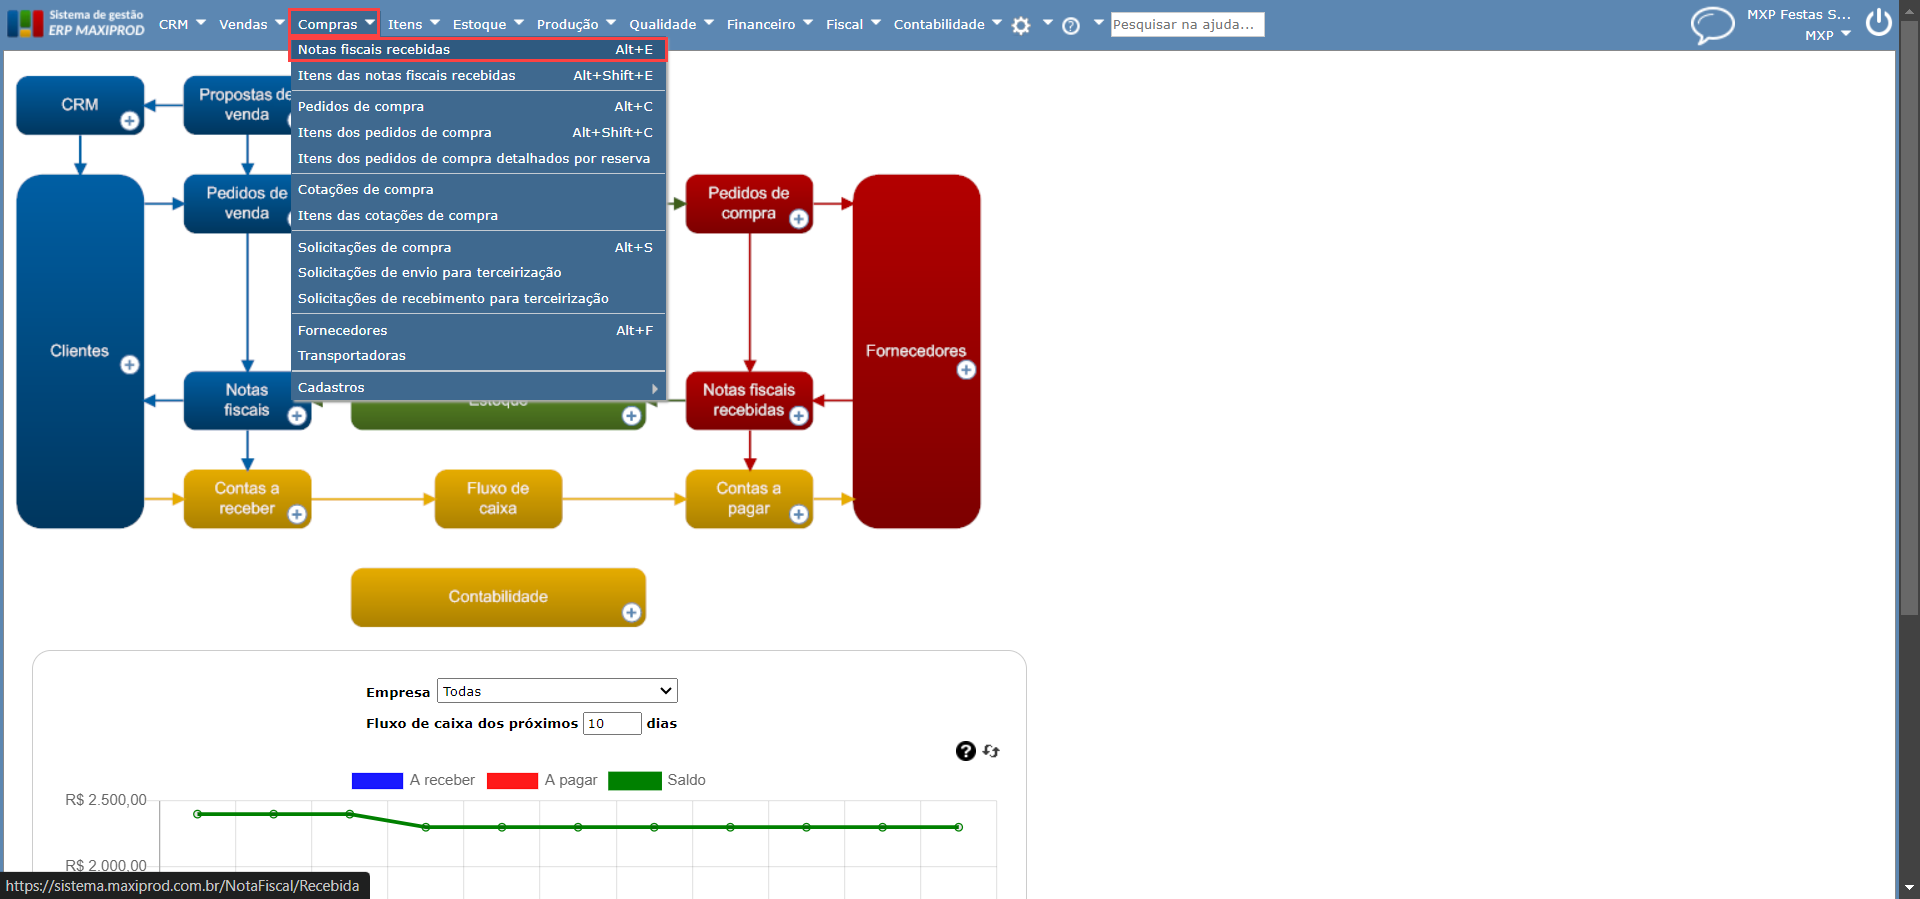Click the Fluxo de caixa block
Viewport: 1920px width, 899px height.
[498, 498]
